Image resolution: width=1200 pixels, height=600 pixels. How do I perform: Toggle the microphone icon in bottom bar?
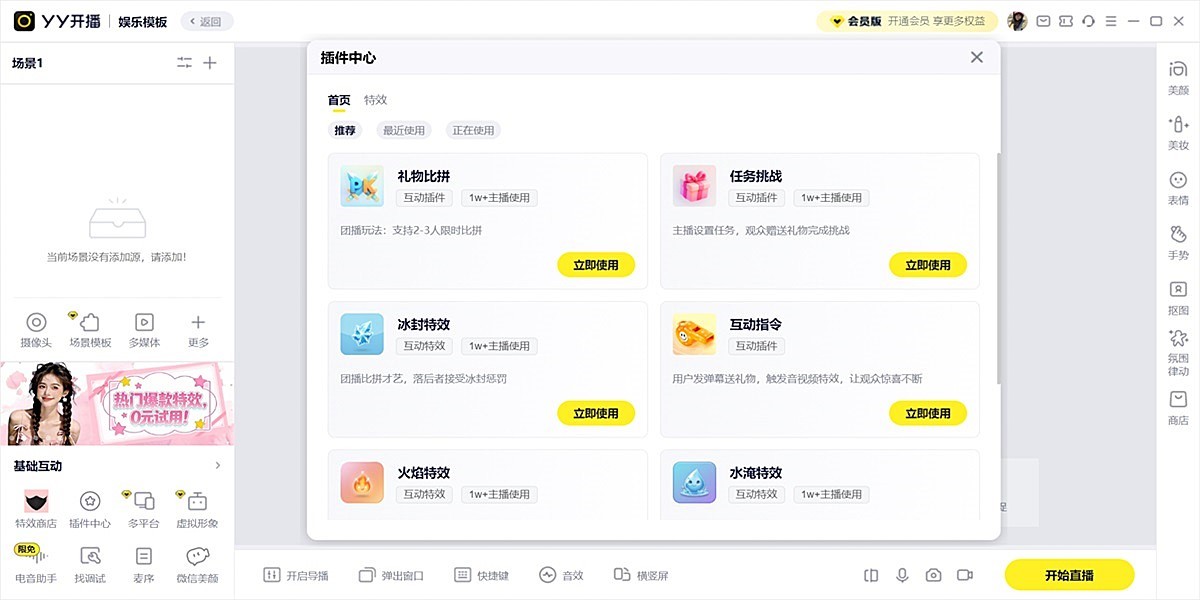[902, 575]
